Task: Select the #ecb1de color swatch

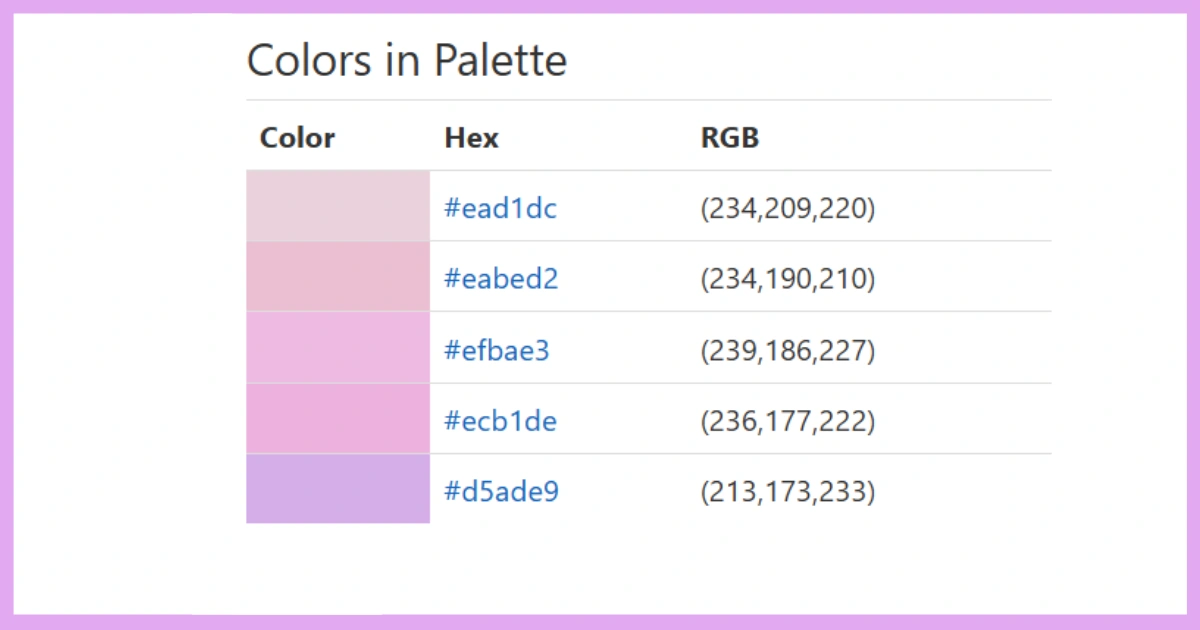Action: tap(337, 418)
